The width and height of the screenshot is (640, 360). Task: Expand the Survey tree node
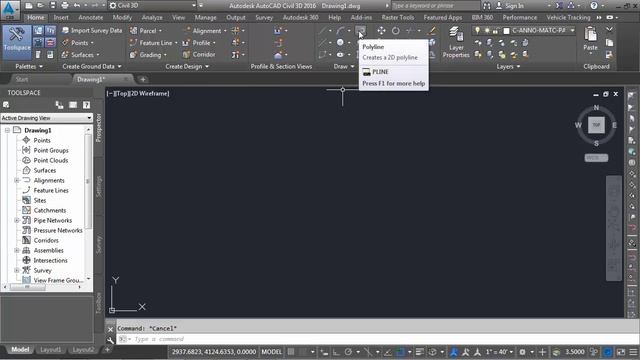[x=17, y=270]
